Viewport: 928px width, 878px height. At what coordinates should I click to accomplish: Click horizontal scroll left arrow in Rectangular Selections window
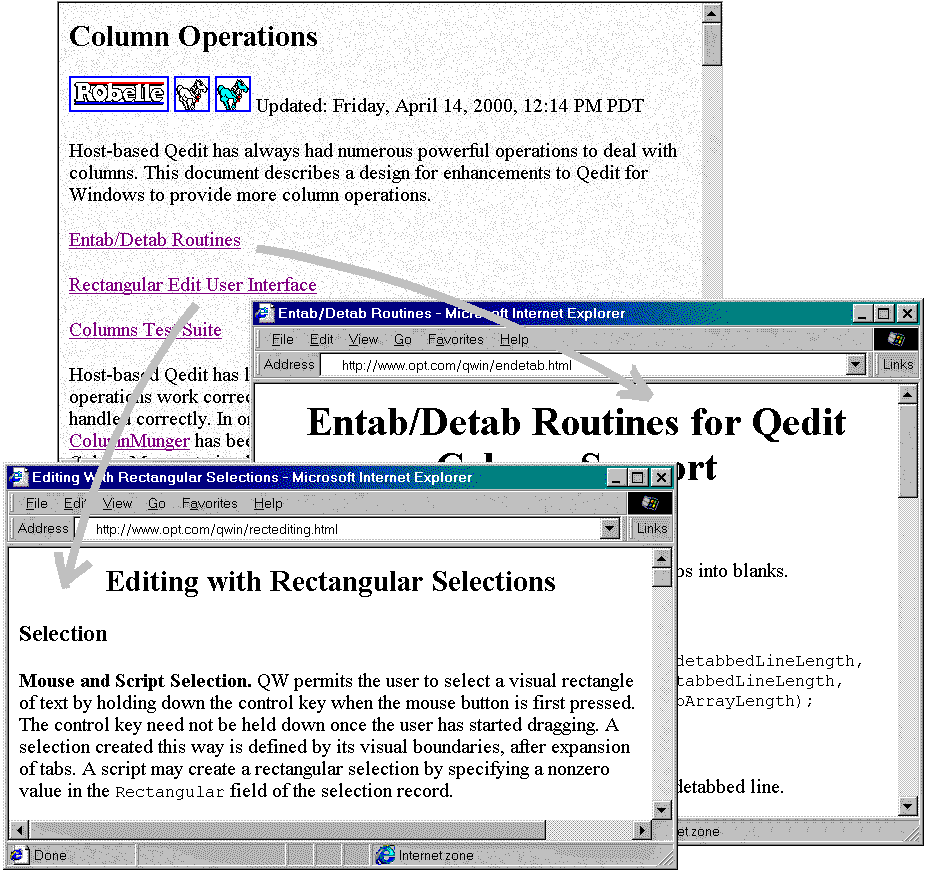click(x=20, y=830)
